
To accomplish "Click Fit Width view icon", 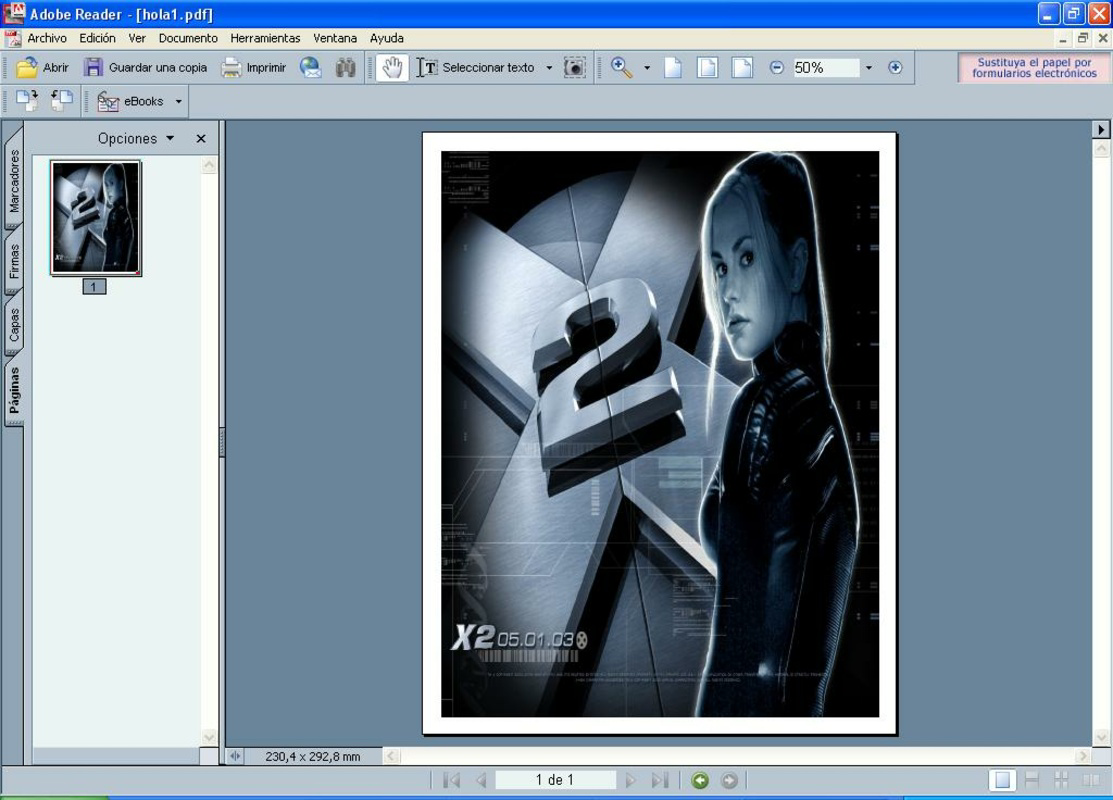I will 742,67.
